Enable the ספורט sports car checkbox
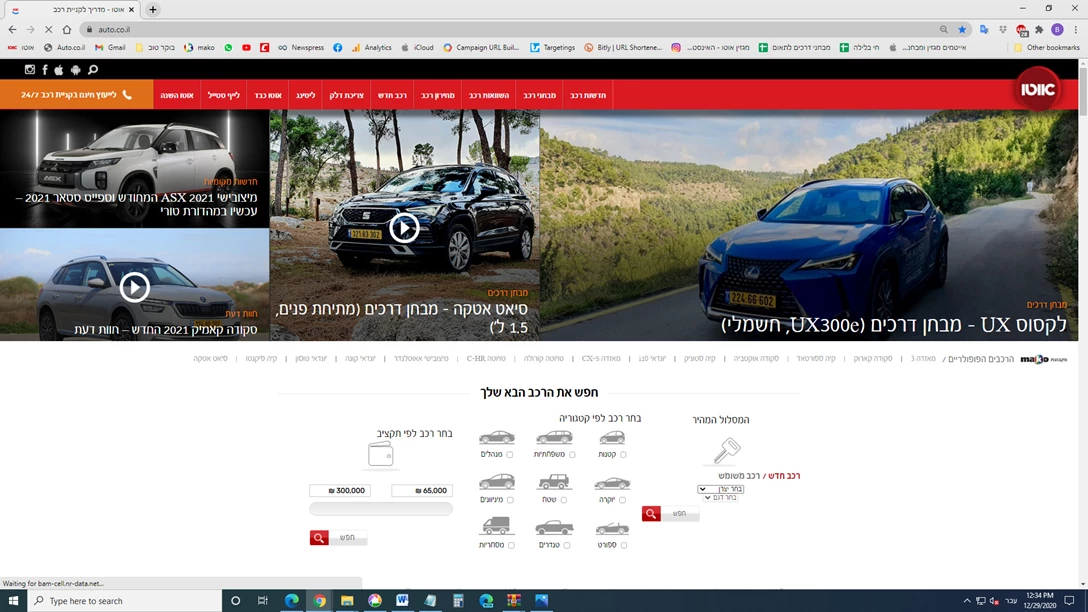 click(x=623, y=545)
